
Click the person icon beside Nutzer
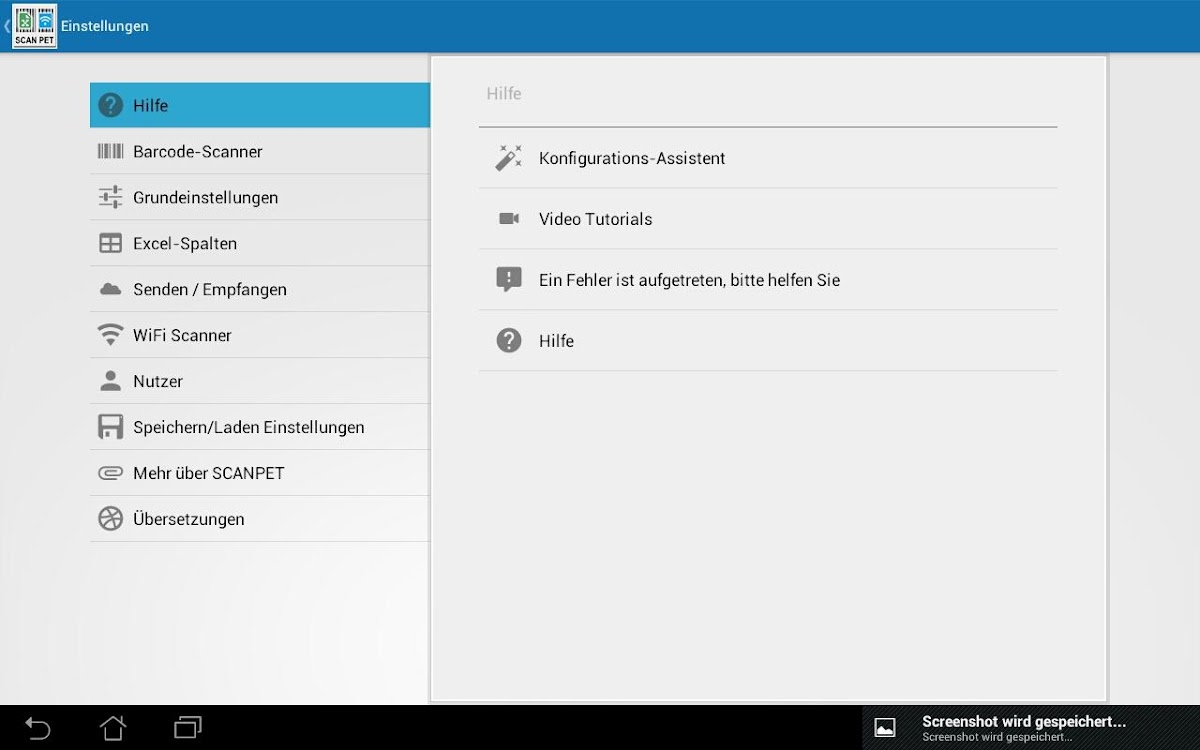[x=110, y=381]
